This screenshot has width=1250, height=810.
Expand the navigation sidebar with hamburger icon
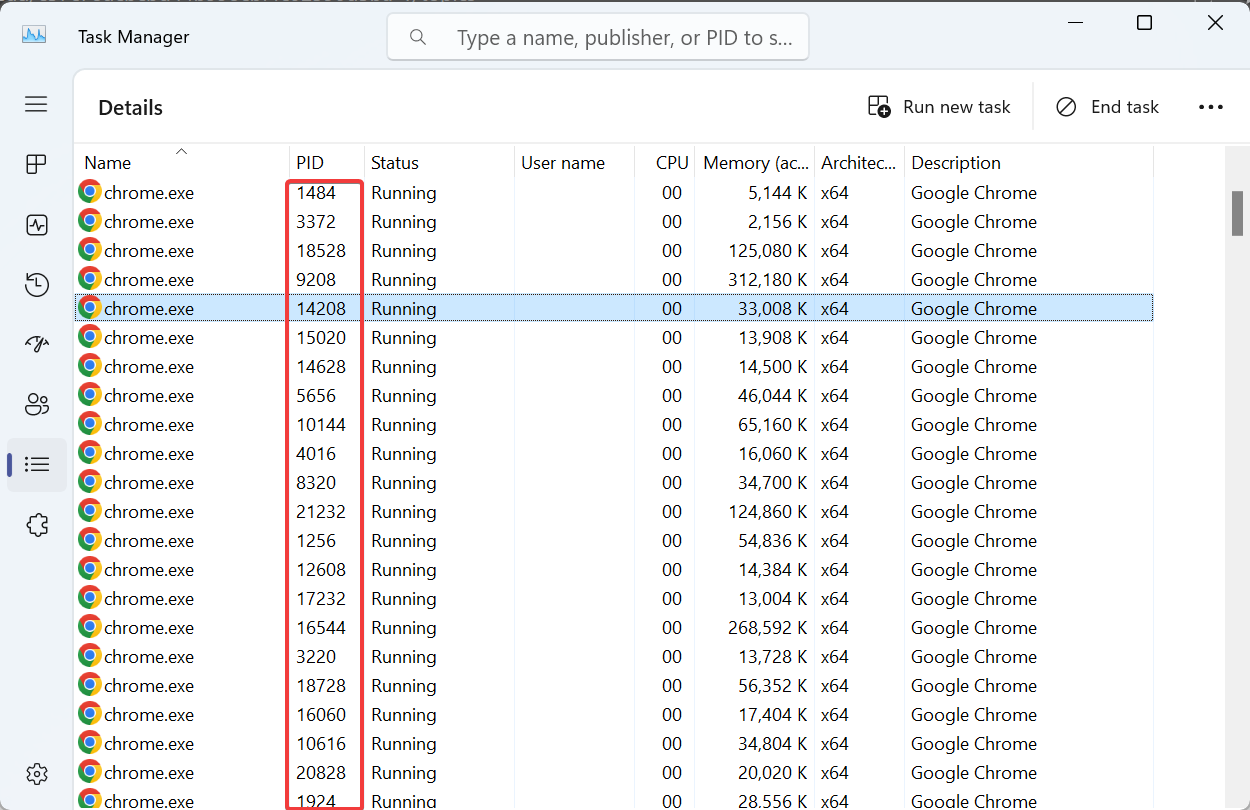[x=36, y=104]
